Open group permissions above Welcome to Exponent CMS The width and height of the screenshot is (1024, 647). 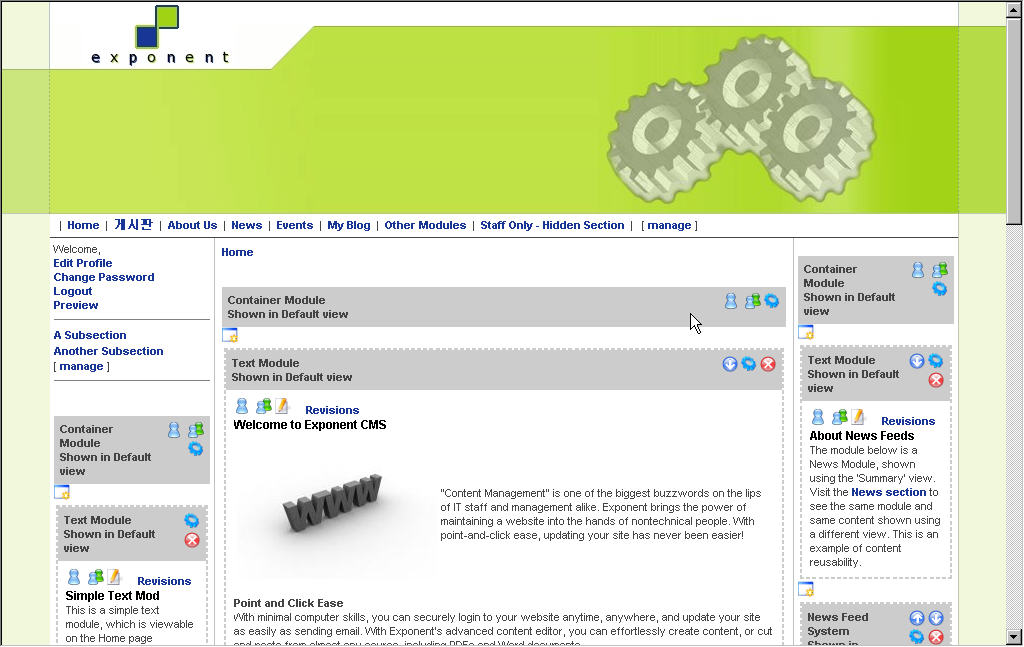[x=263, y=407]
